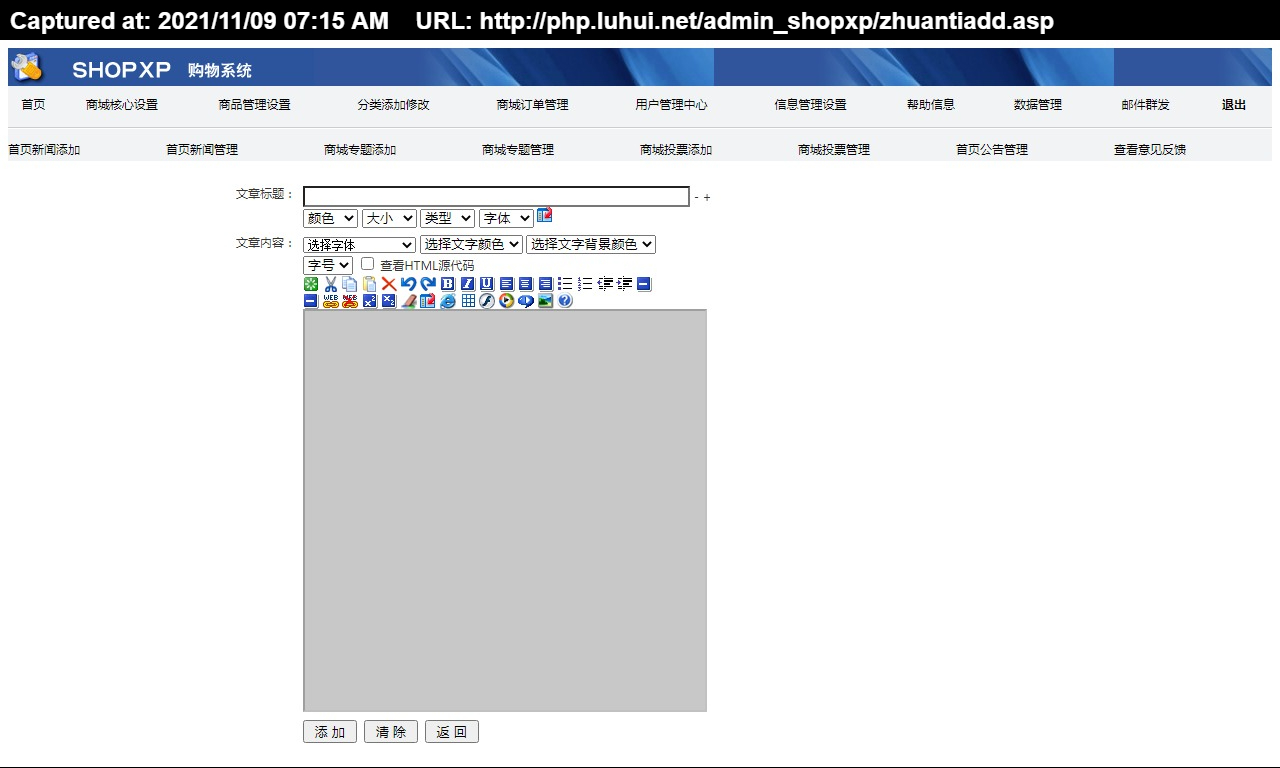This screenshot has height=768, width=1280.
Task: Open 商城订单管理 menu
Action: [x=533, y=105]
